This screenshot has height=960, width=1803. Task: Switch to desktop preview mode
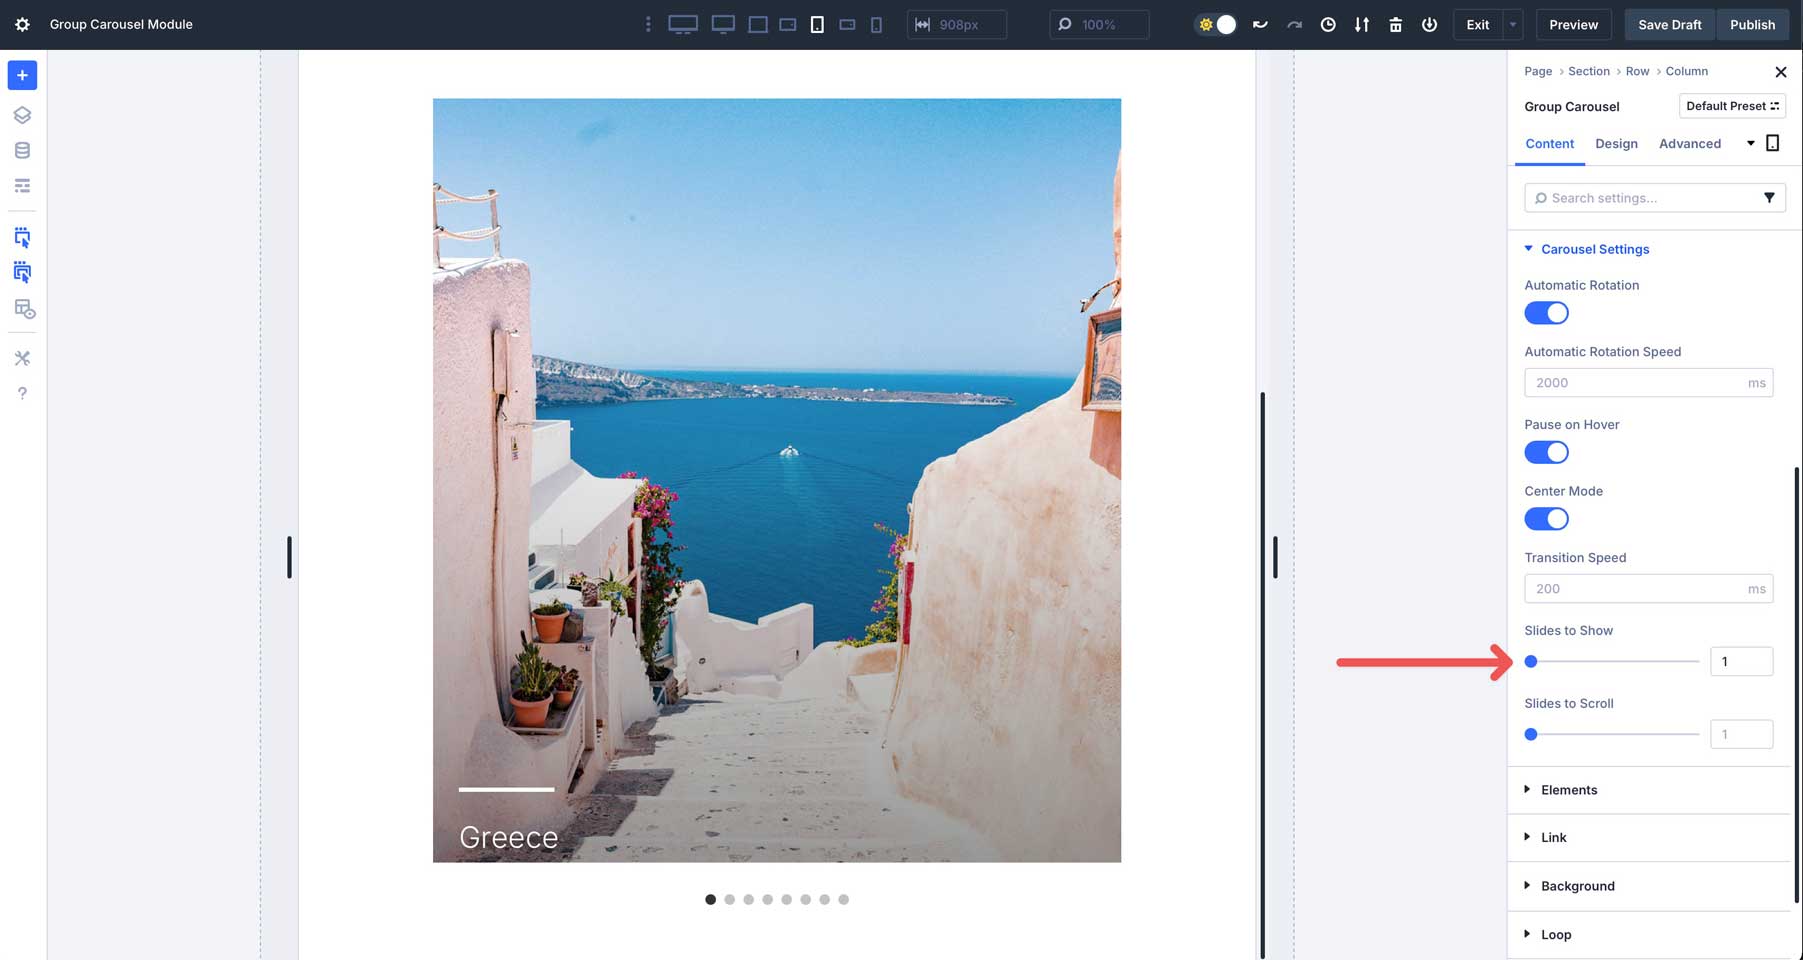(684, 23)
